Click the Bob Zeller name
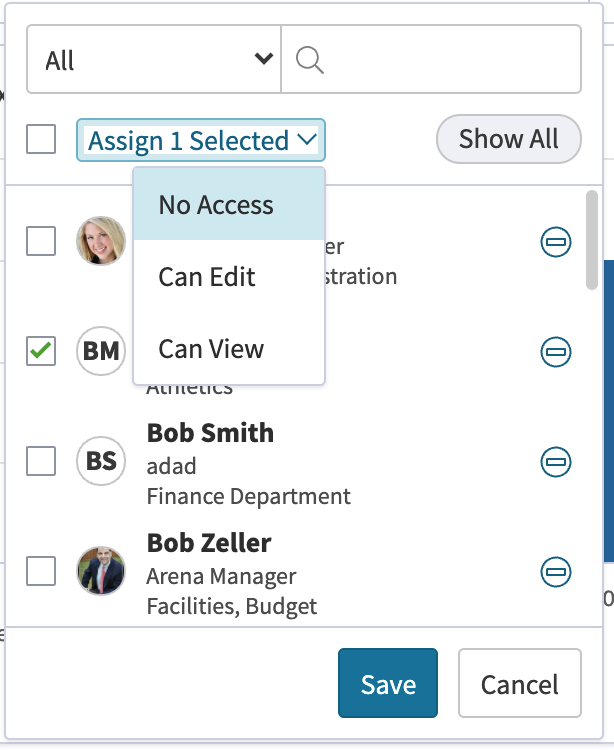 209,543
